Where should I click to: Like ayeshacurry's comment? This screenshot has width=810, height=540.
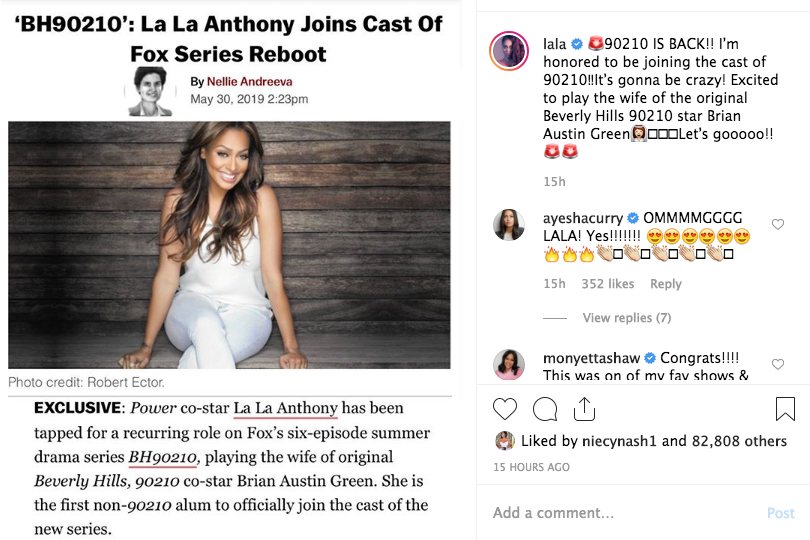(778, 225)
